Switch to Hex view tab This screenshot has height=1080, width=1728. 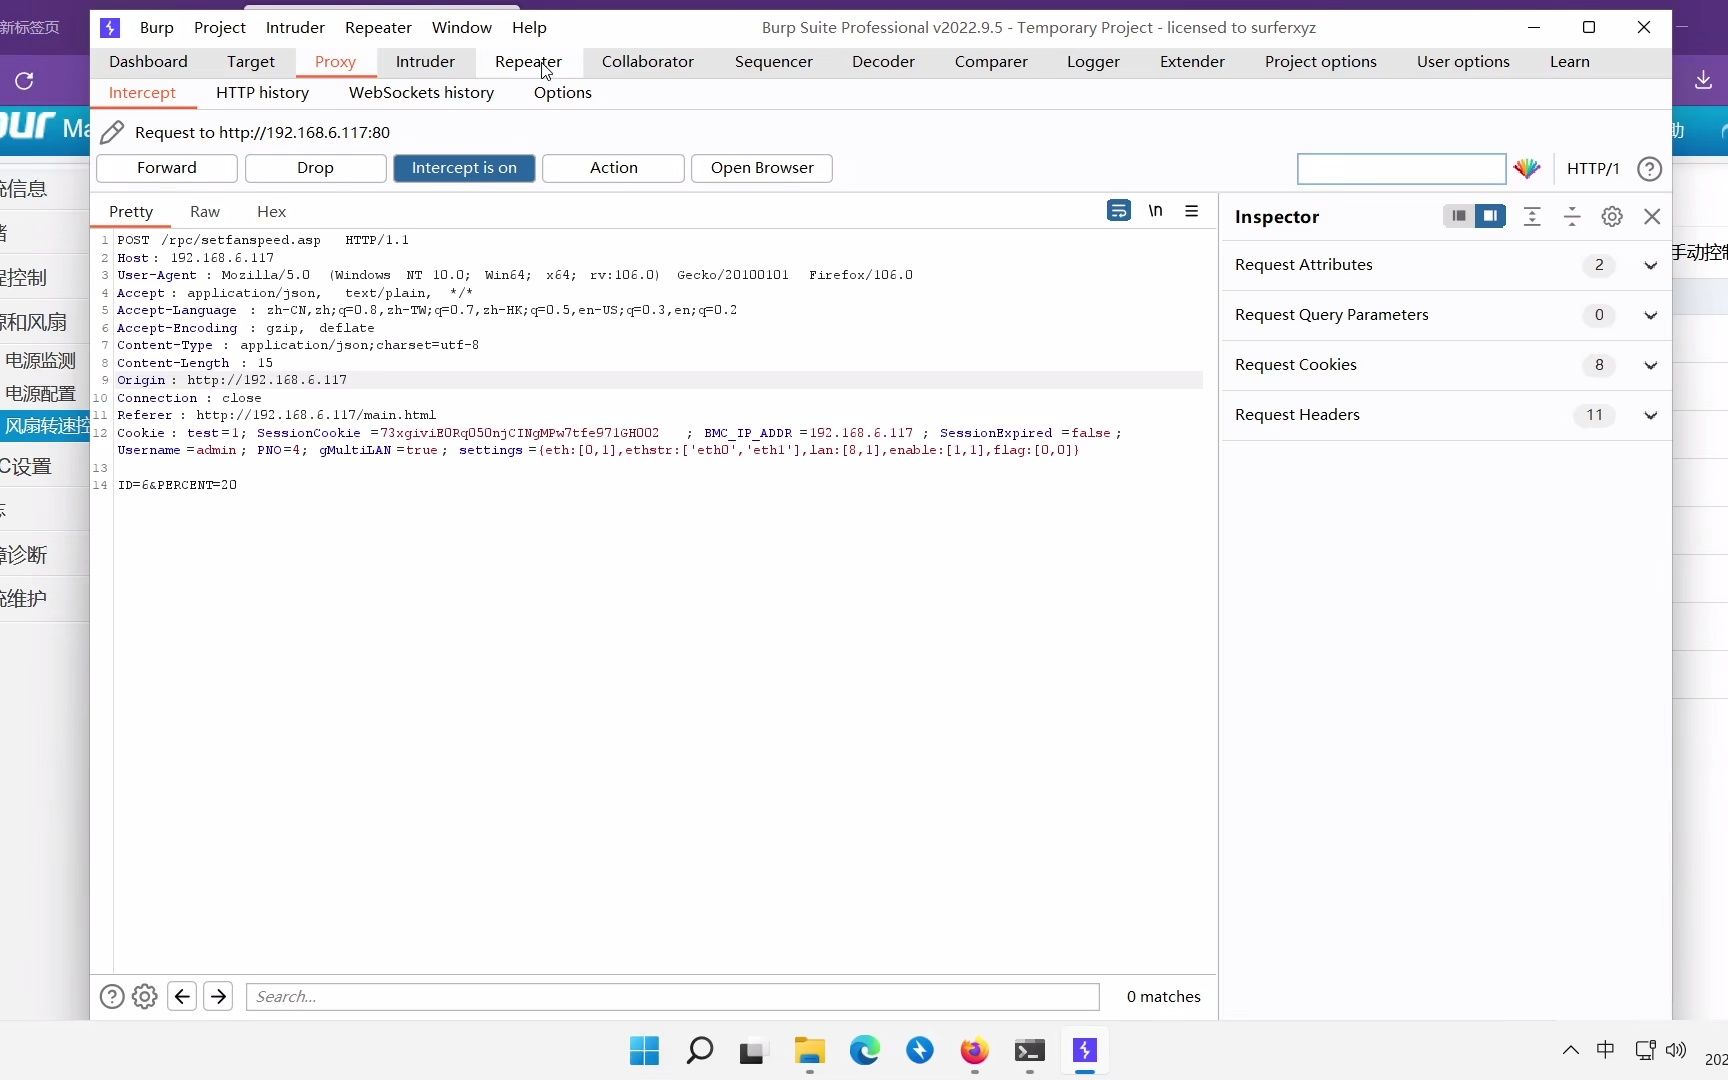click(x=271, y=211)
